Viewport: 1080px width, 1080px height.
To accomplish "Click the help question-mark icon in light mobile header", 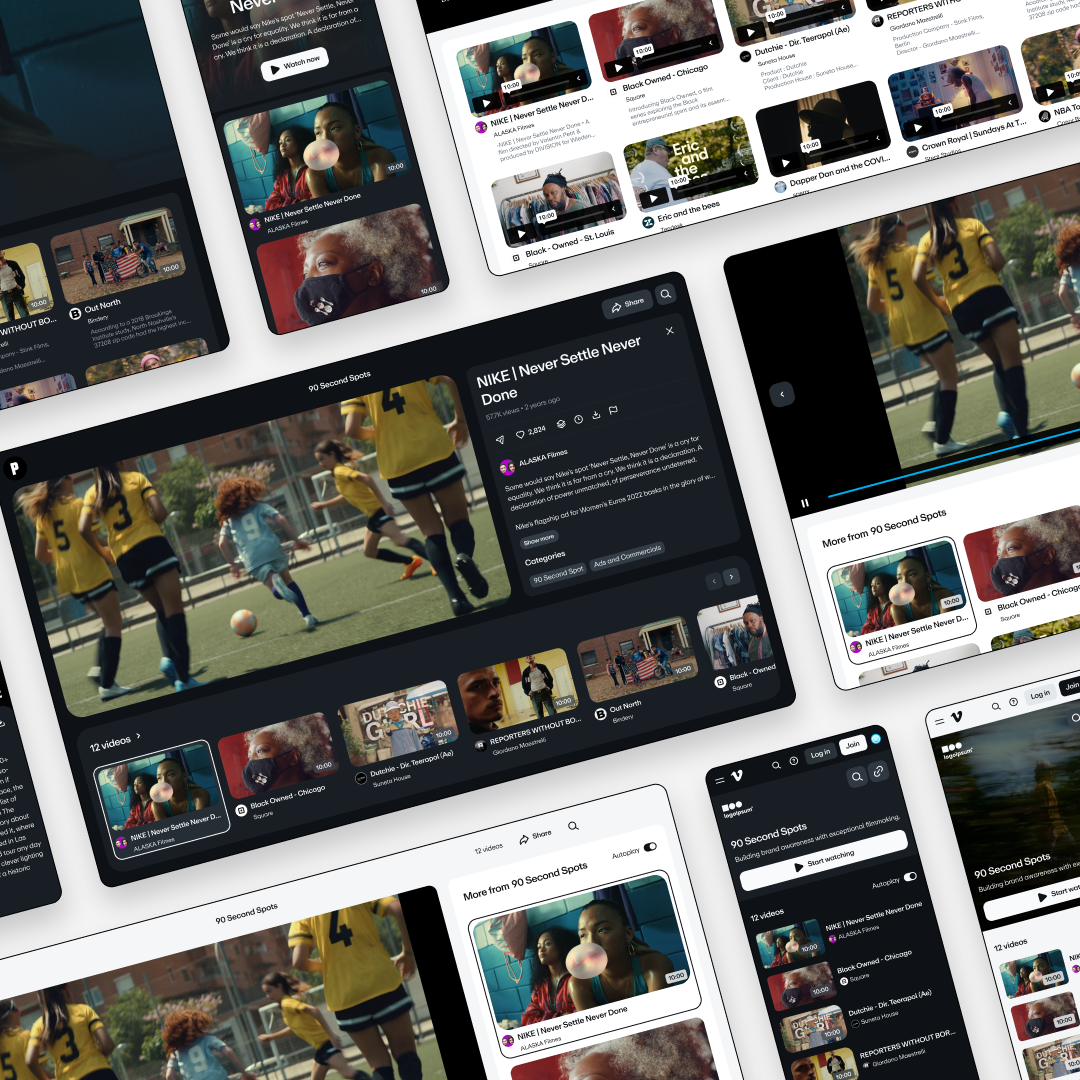I will (1013, 703).
